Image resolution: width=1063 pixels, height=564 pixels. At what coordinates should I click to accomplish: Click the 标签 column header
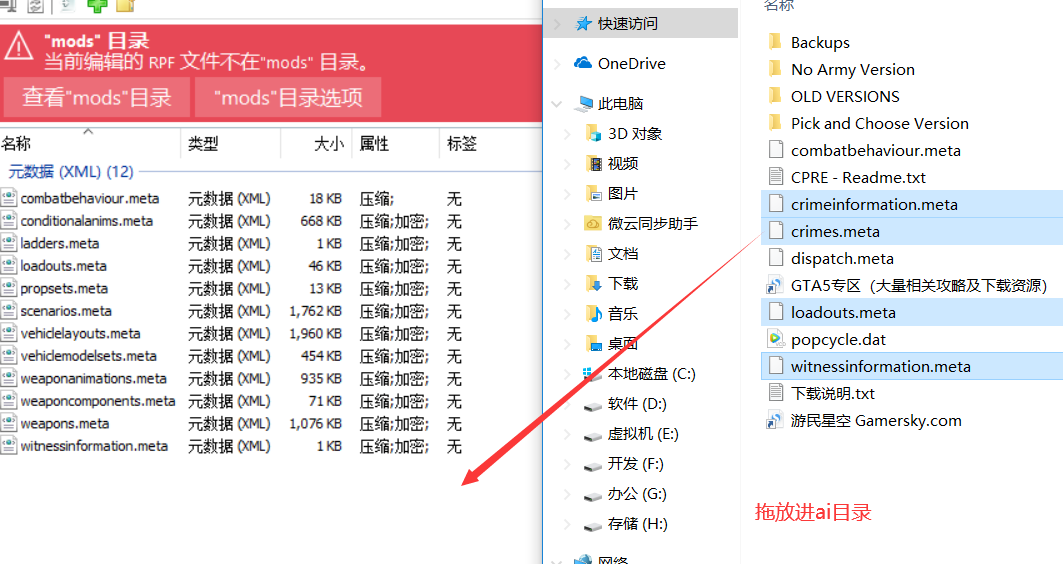[x=462, y=144]
